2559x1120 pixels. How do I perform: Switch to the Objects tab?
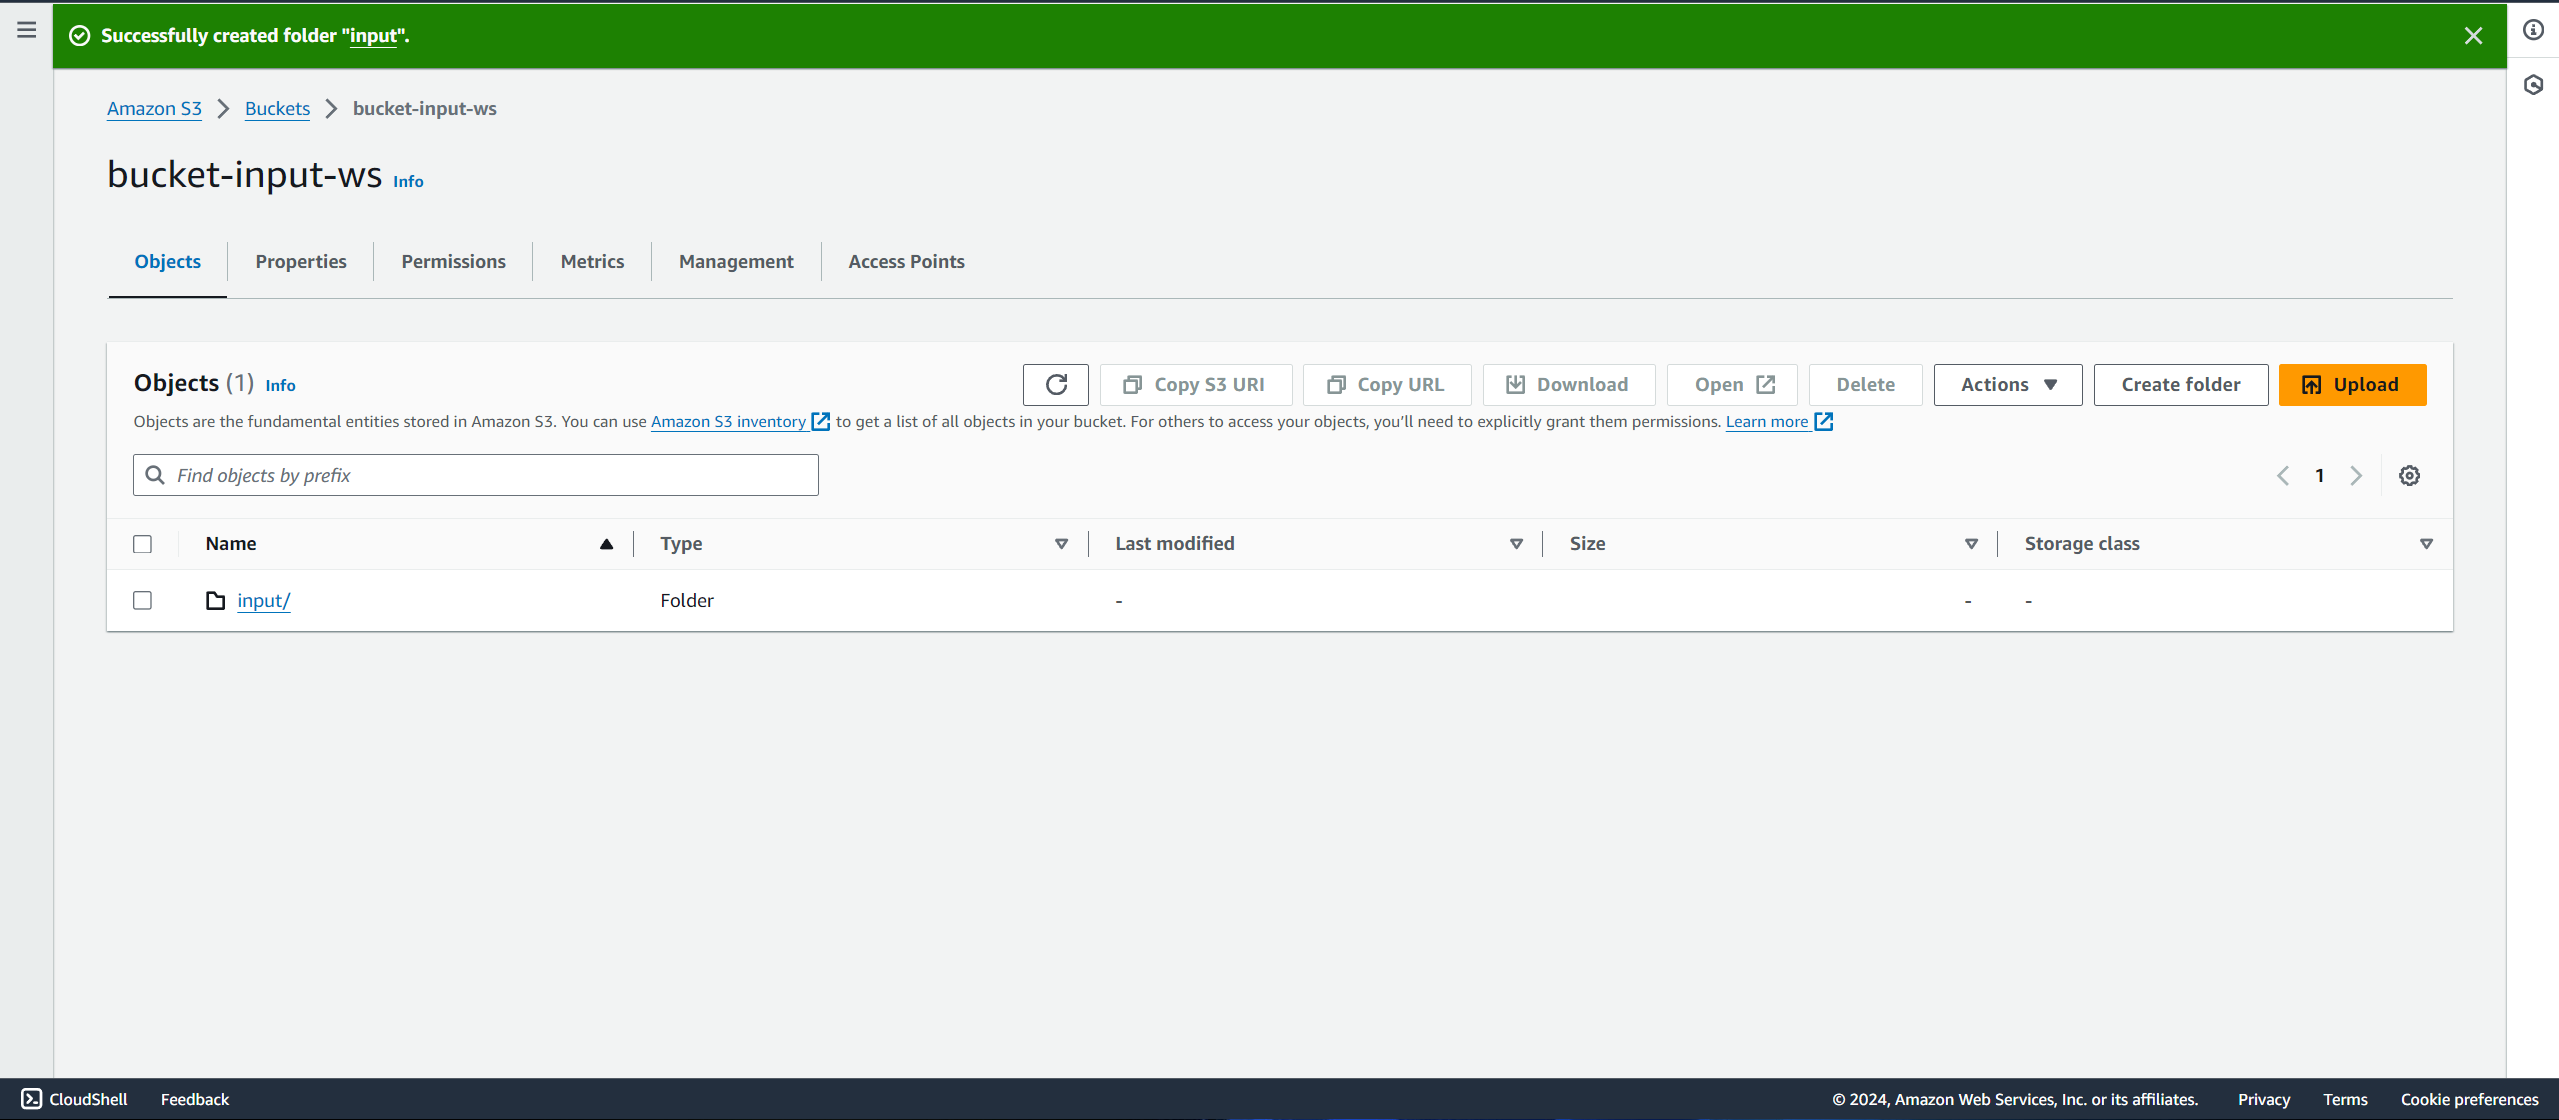point(168,262)
